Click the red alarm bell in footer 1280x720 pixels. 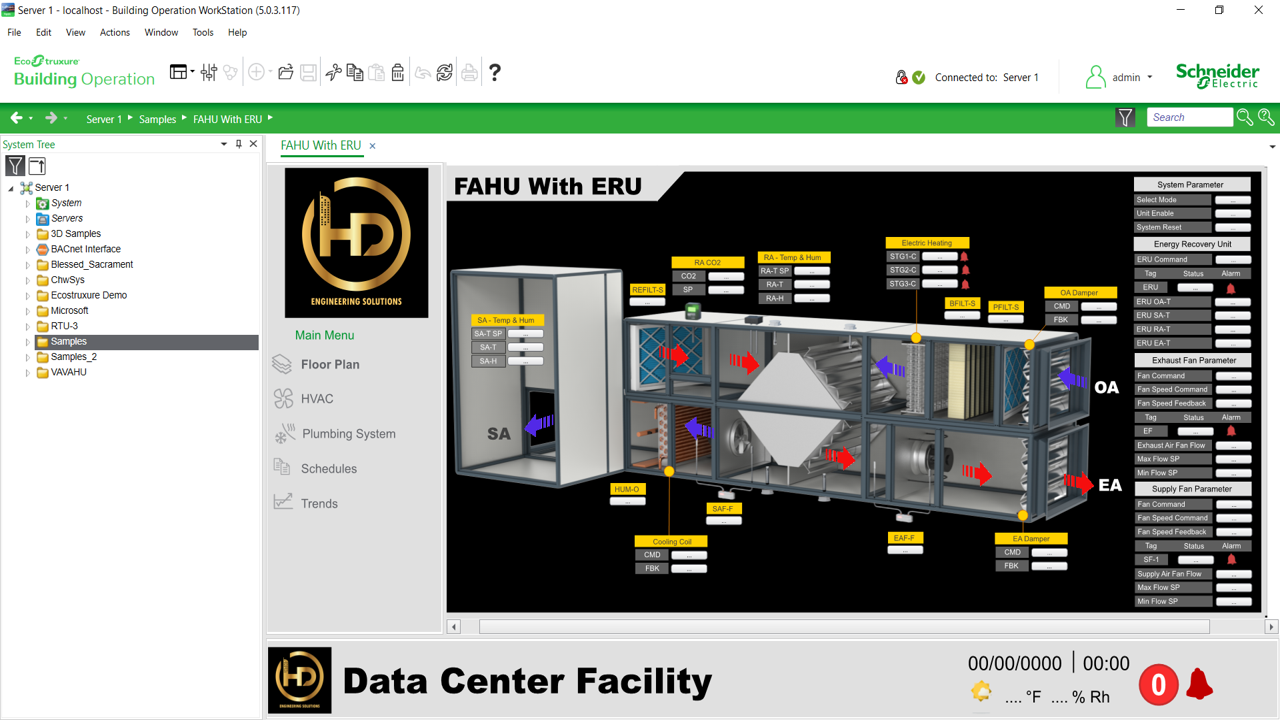pyautogui.click(x=1199, y=685)
